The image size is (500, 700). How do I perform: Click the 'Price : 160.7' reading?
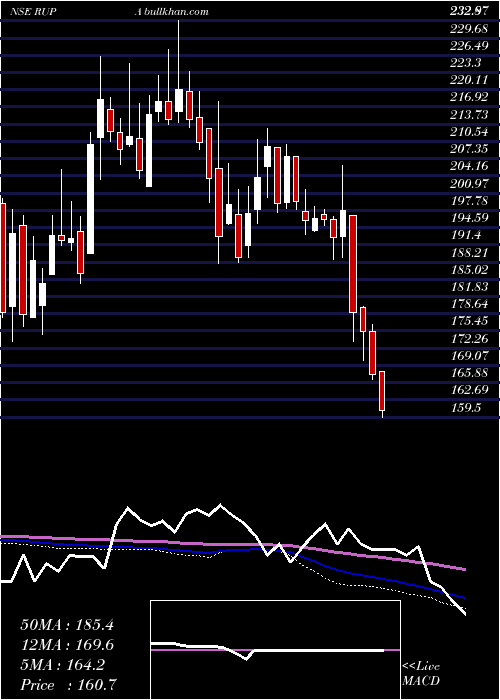pos(67,685)
